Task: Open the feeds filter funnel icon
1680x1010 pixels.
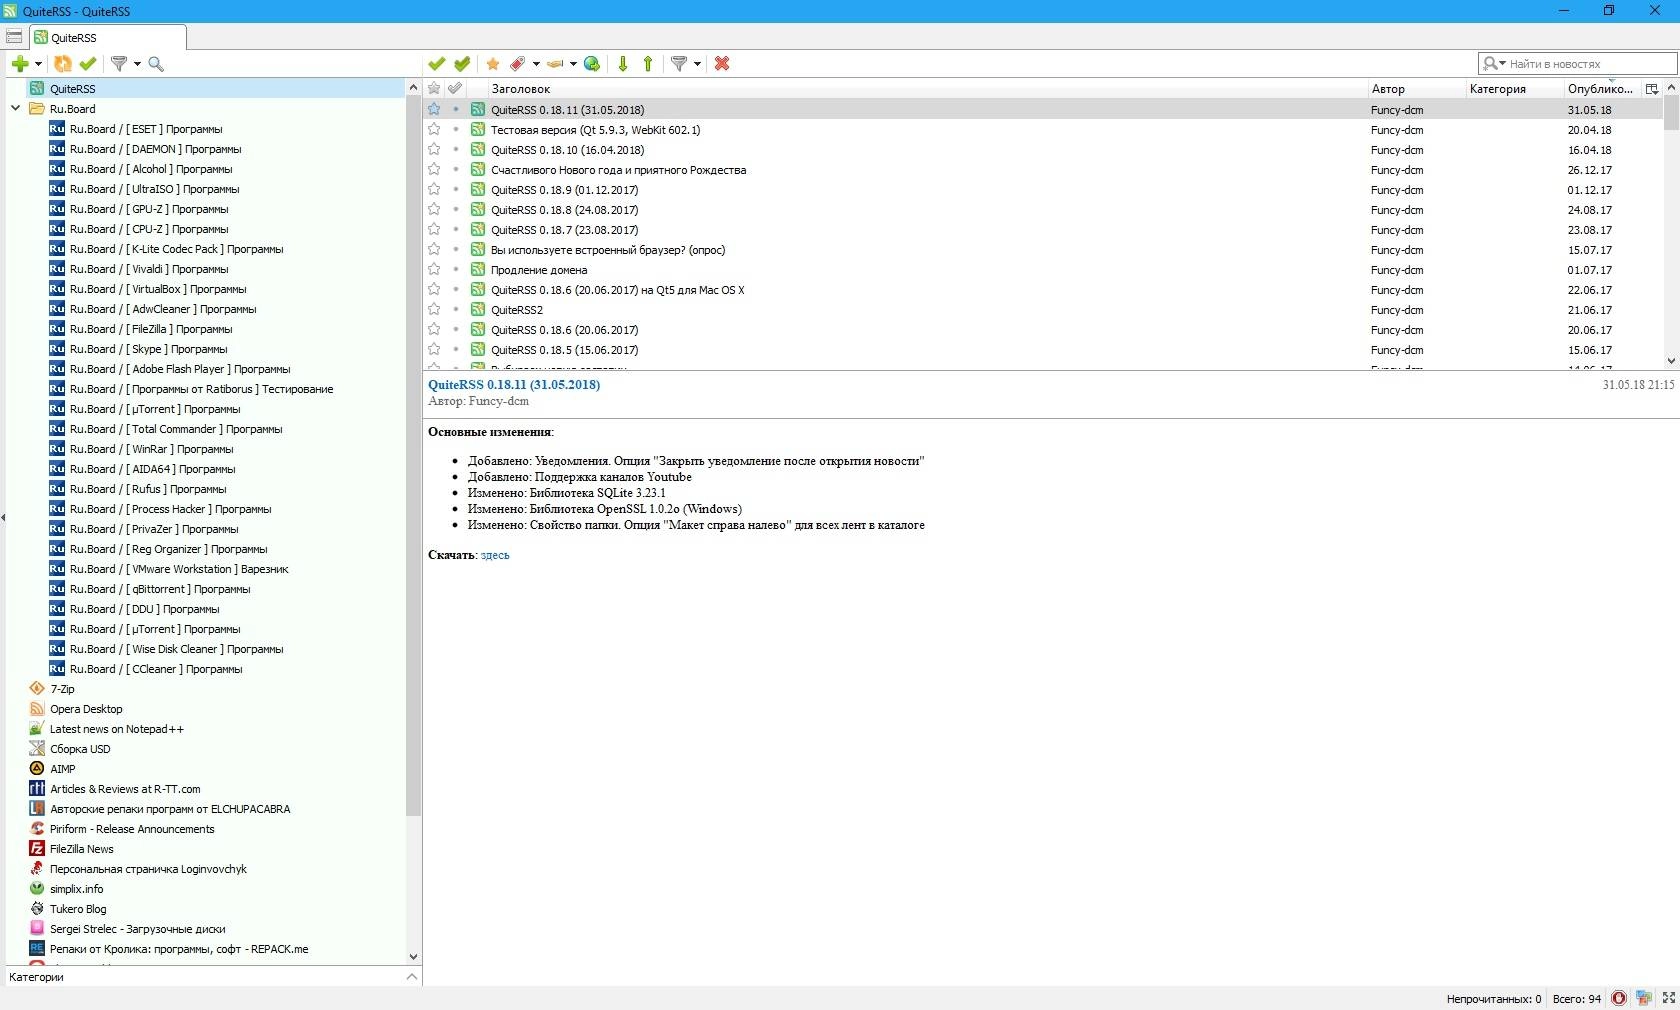Action: point(119,64)
